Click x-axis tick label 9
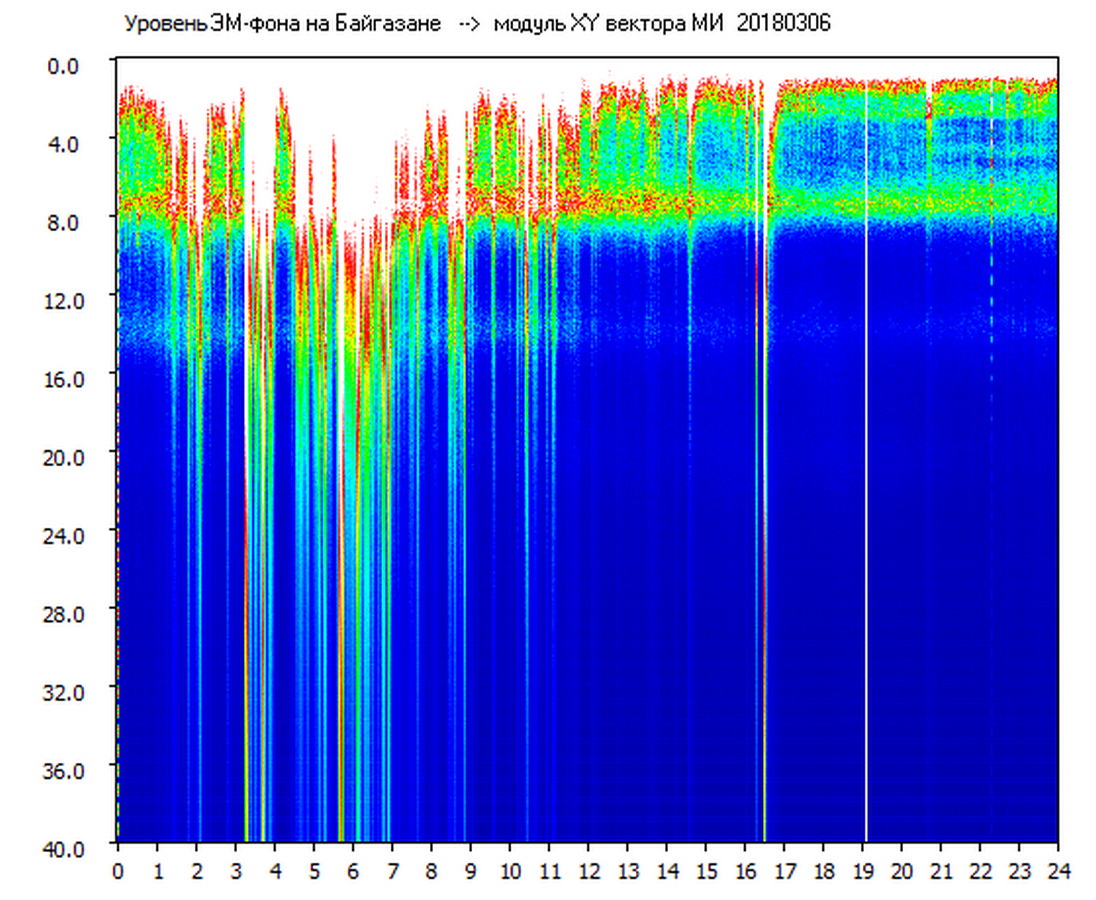This screenshot has height=900, width=1096. pyautogui.click(x=471, y=871)
